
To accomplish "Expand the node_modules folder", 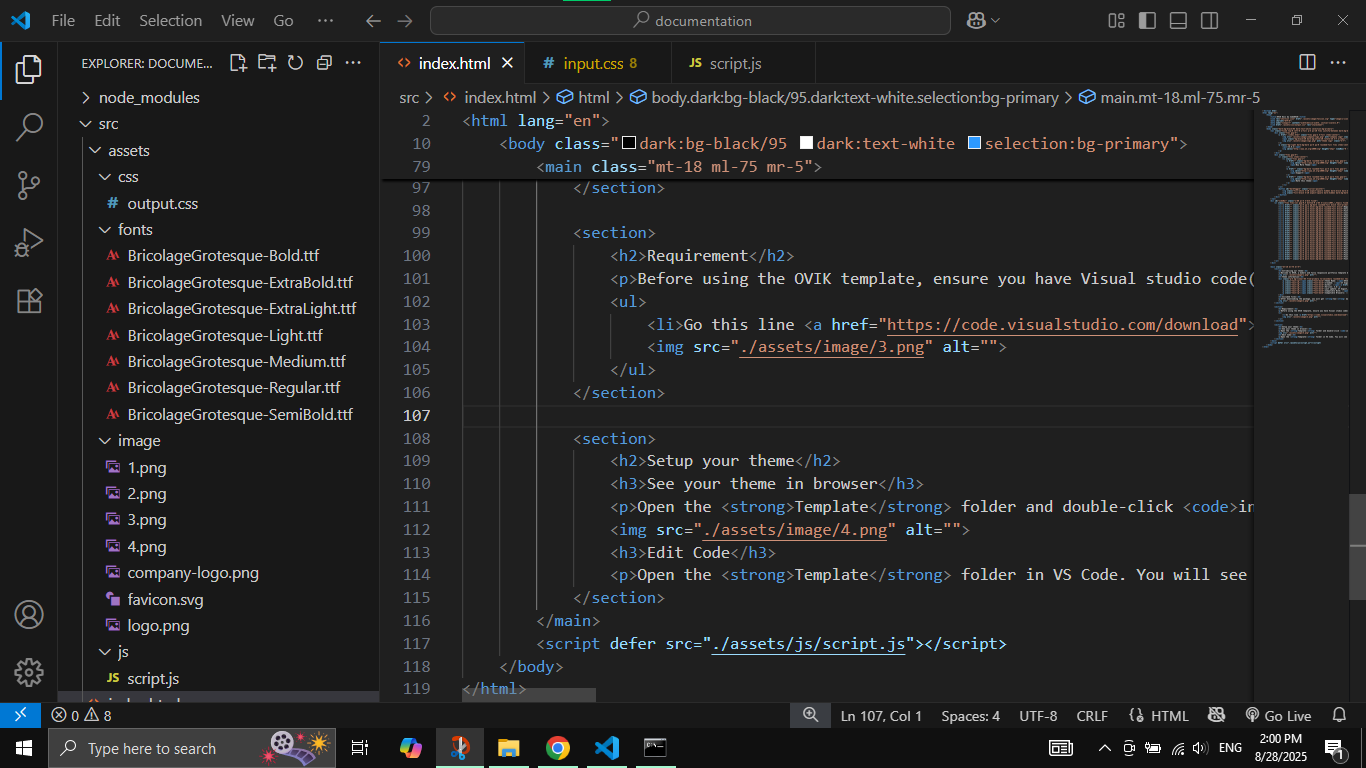I will click(148, 97).
